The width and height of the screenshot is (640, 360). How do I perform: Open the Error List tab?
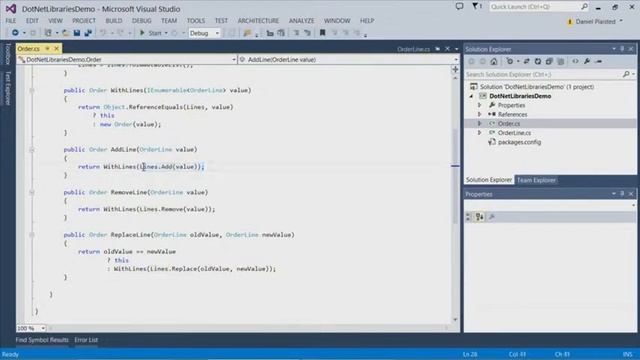click(x=86, y=340)
